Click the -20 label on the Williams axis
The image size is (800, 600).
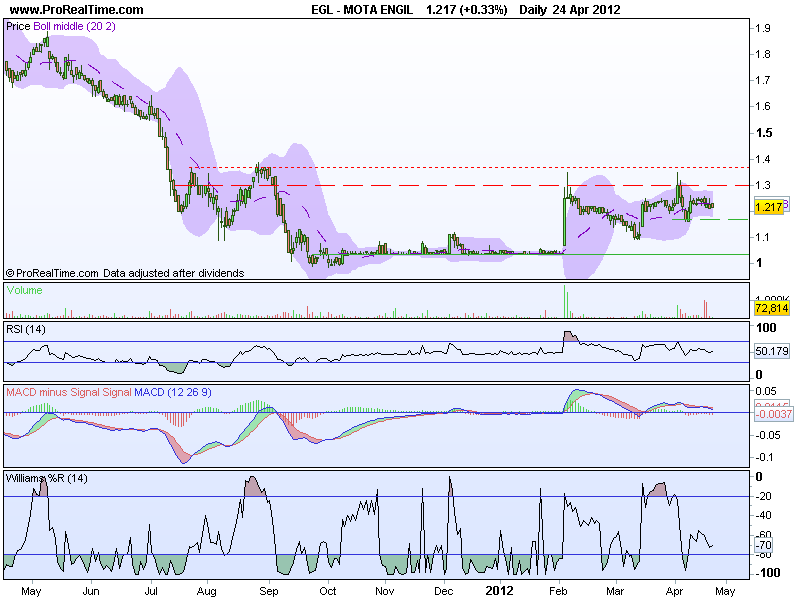point(764,496)
